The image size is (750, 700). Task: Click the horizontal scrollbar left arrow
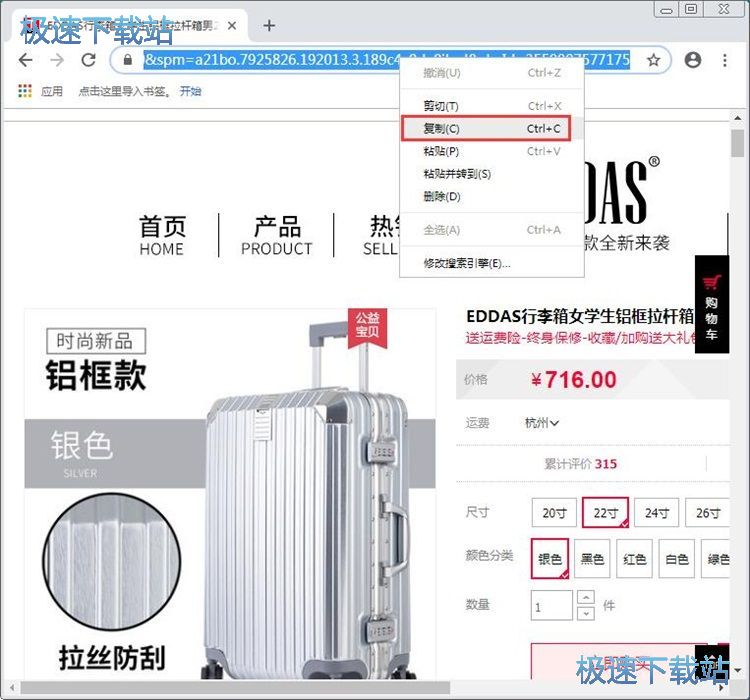point(12,688)
